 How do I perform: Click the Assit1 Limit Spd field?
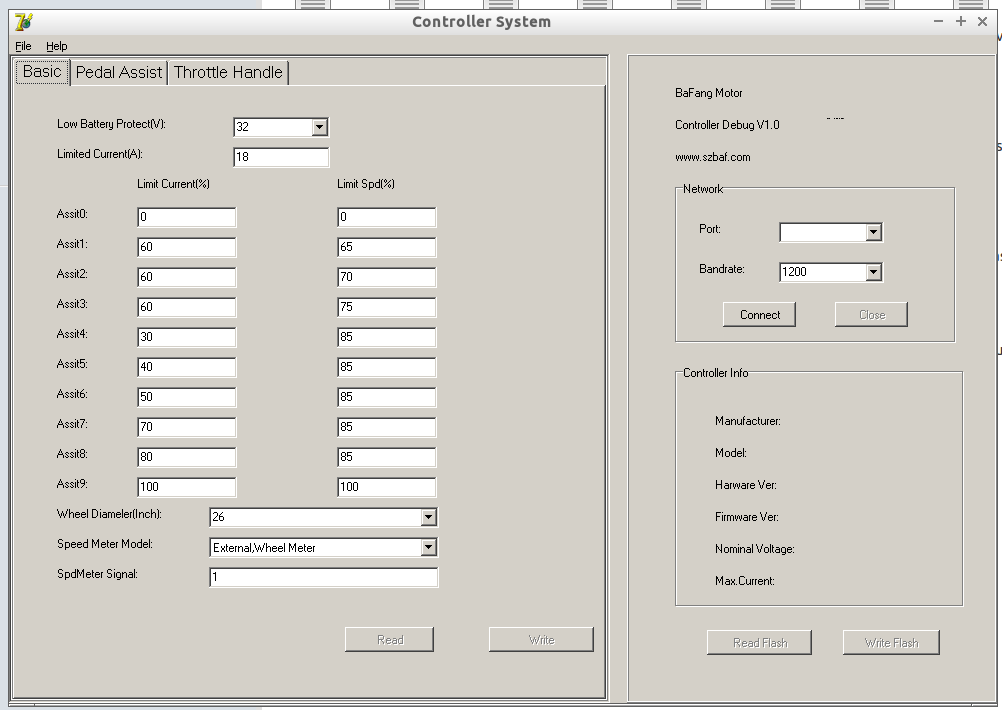coord(387,247)
